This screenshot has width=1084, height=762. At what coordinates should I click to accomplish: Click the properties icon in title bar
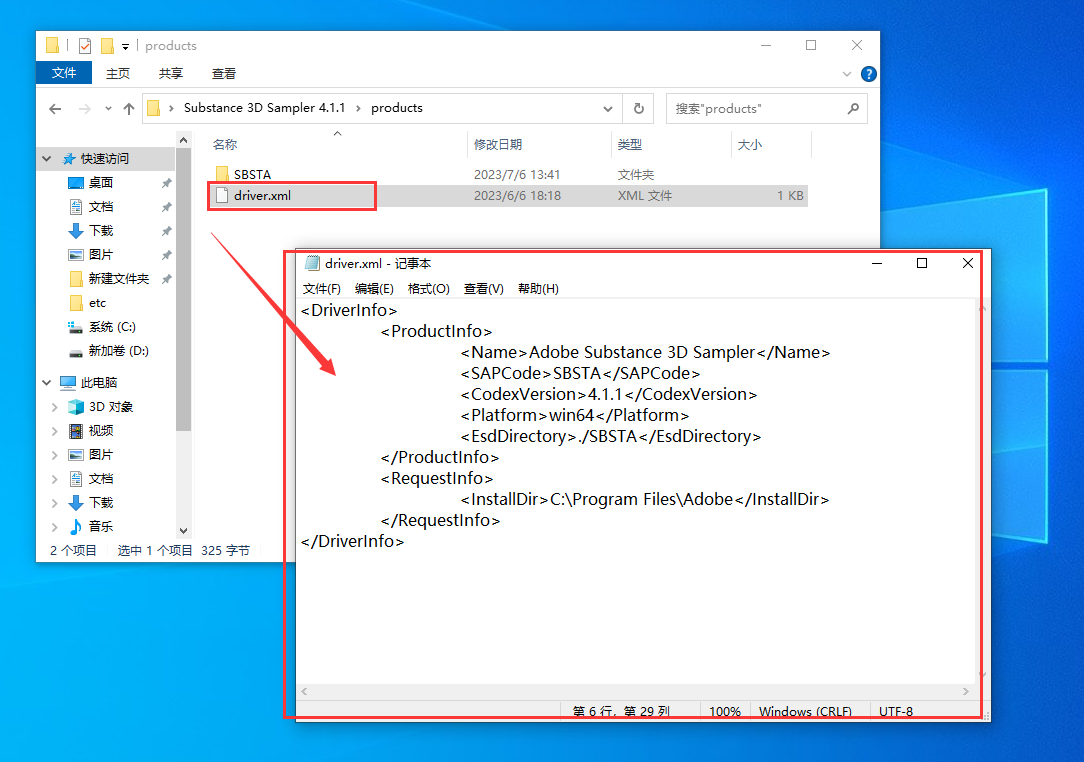point(84,46)
